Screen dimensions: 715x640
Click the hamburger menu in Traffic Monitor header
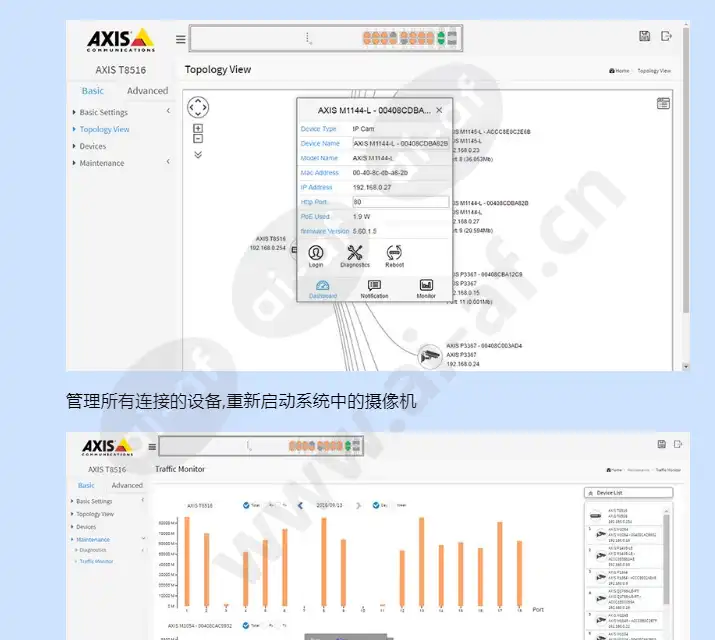[x=152, y=447]
